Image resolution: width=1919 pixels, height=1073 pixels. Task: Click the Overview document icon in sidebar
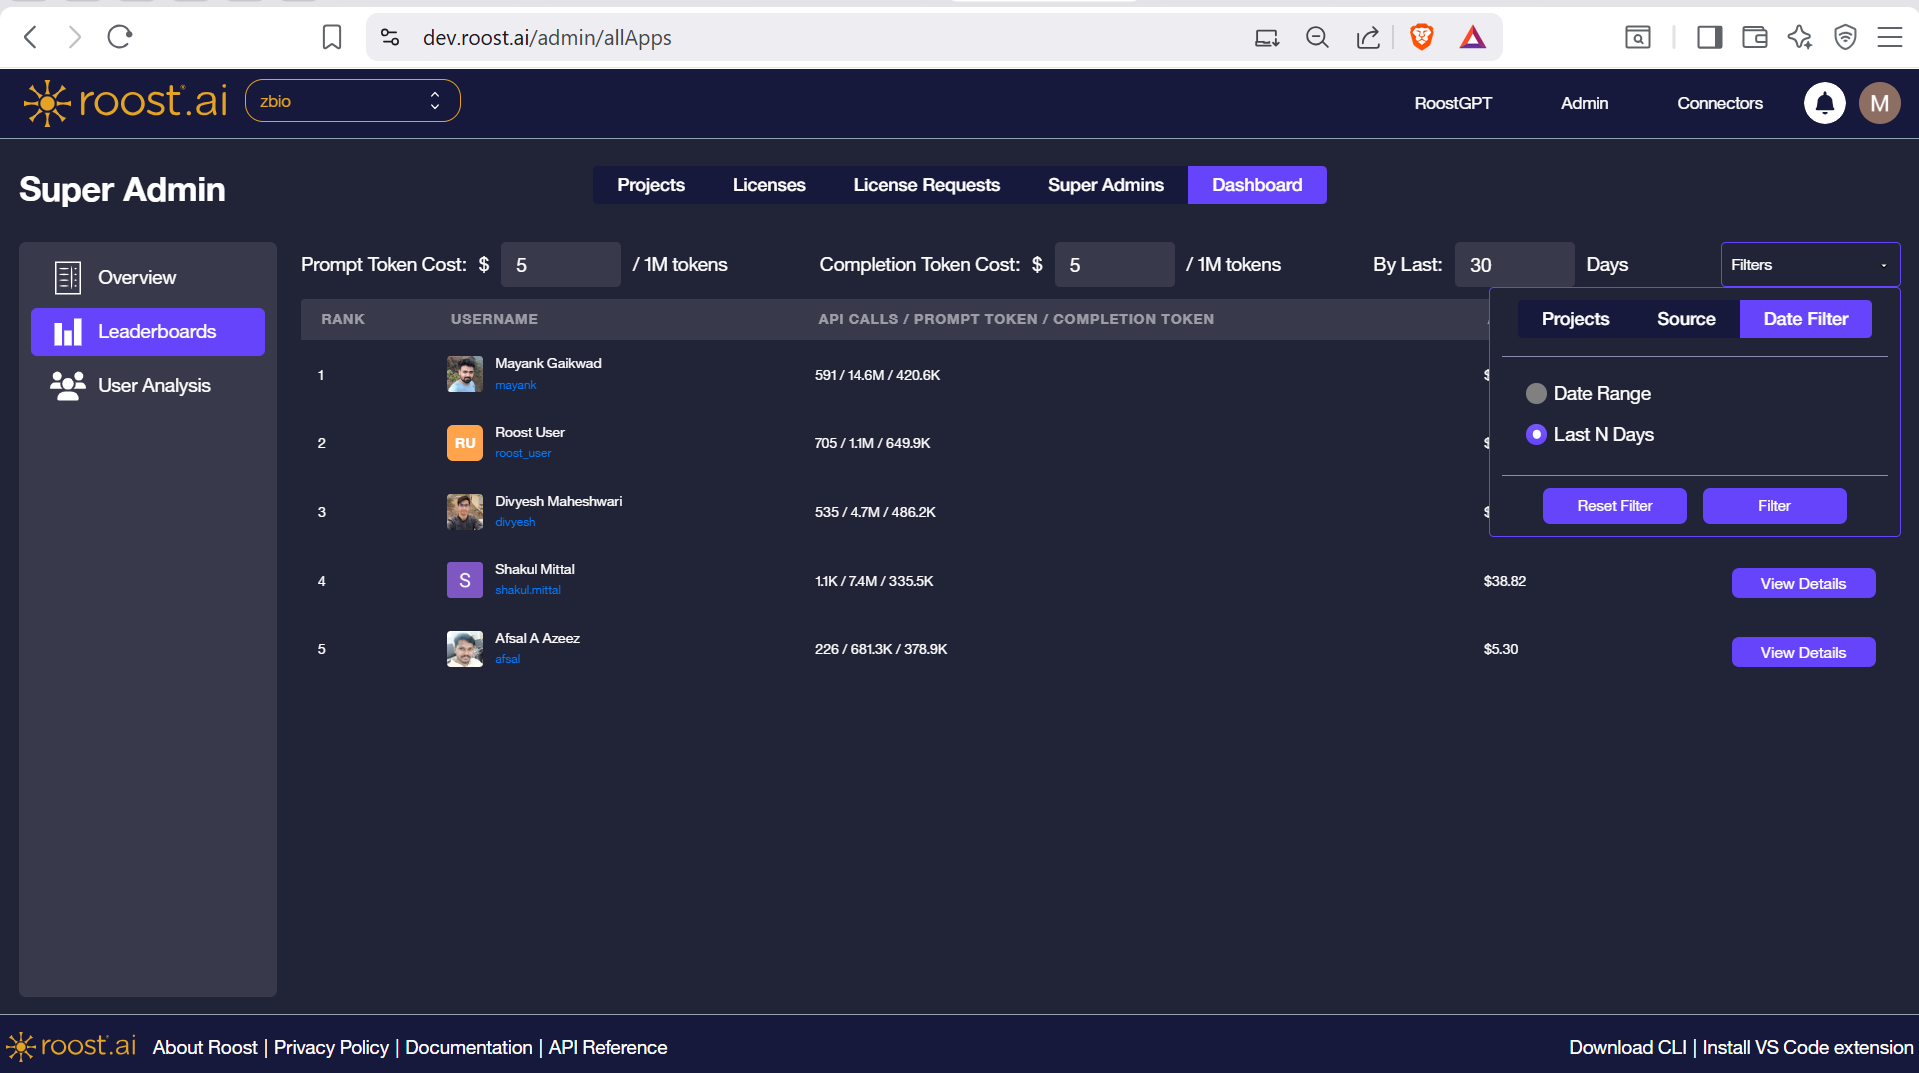click(x=66, y=277)
